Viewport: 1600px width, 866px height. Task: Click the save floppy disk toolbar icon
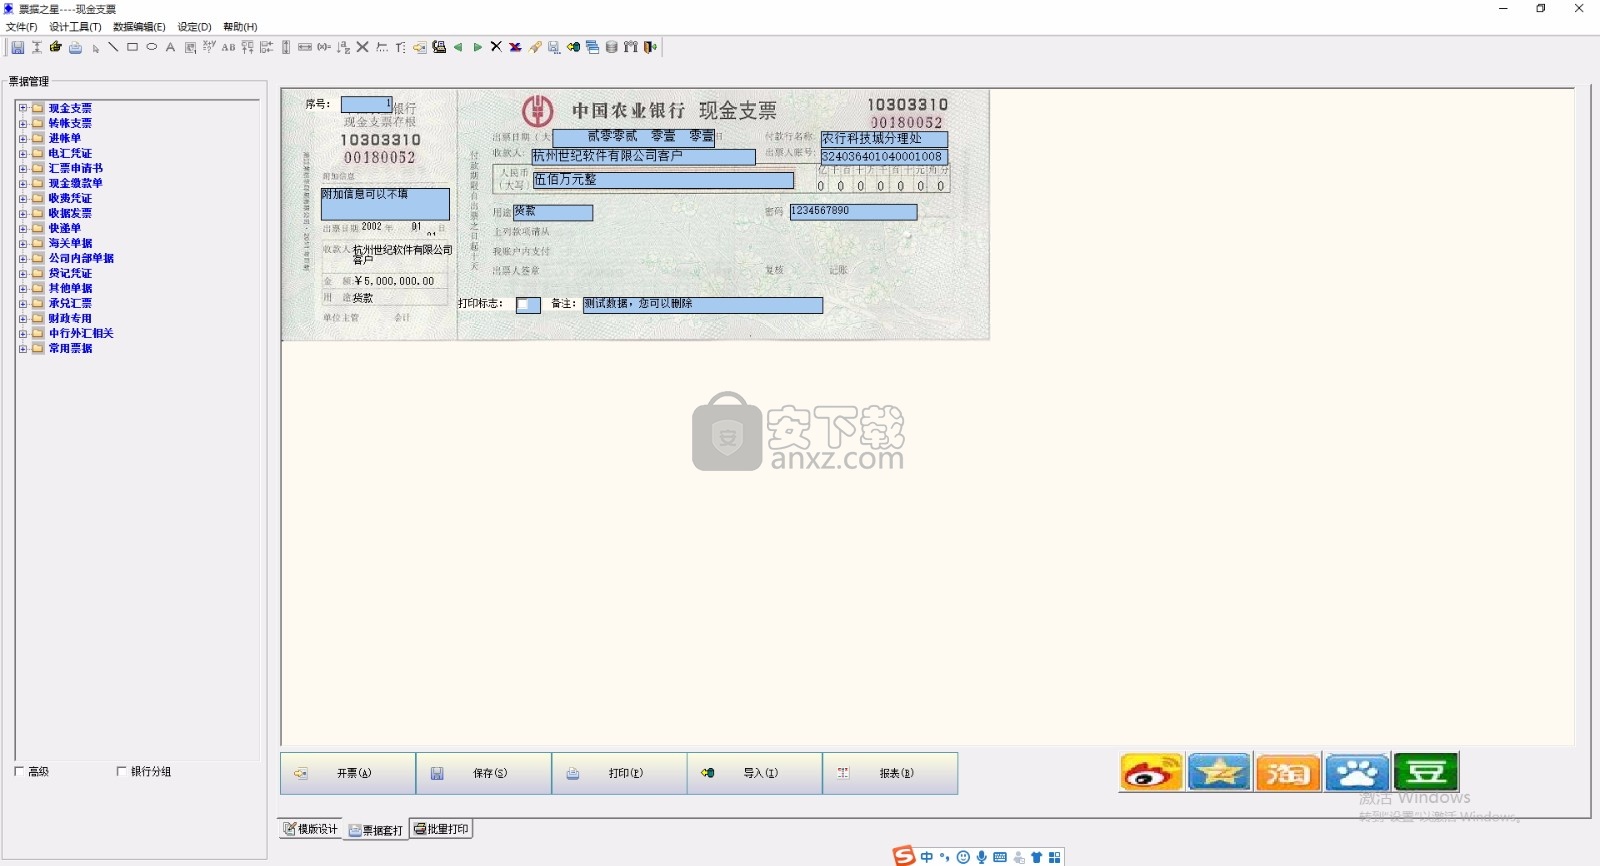coord(17,47)
